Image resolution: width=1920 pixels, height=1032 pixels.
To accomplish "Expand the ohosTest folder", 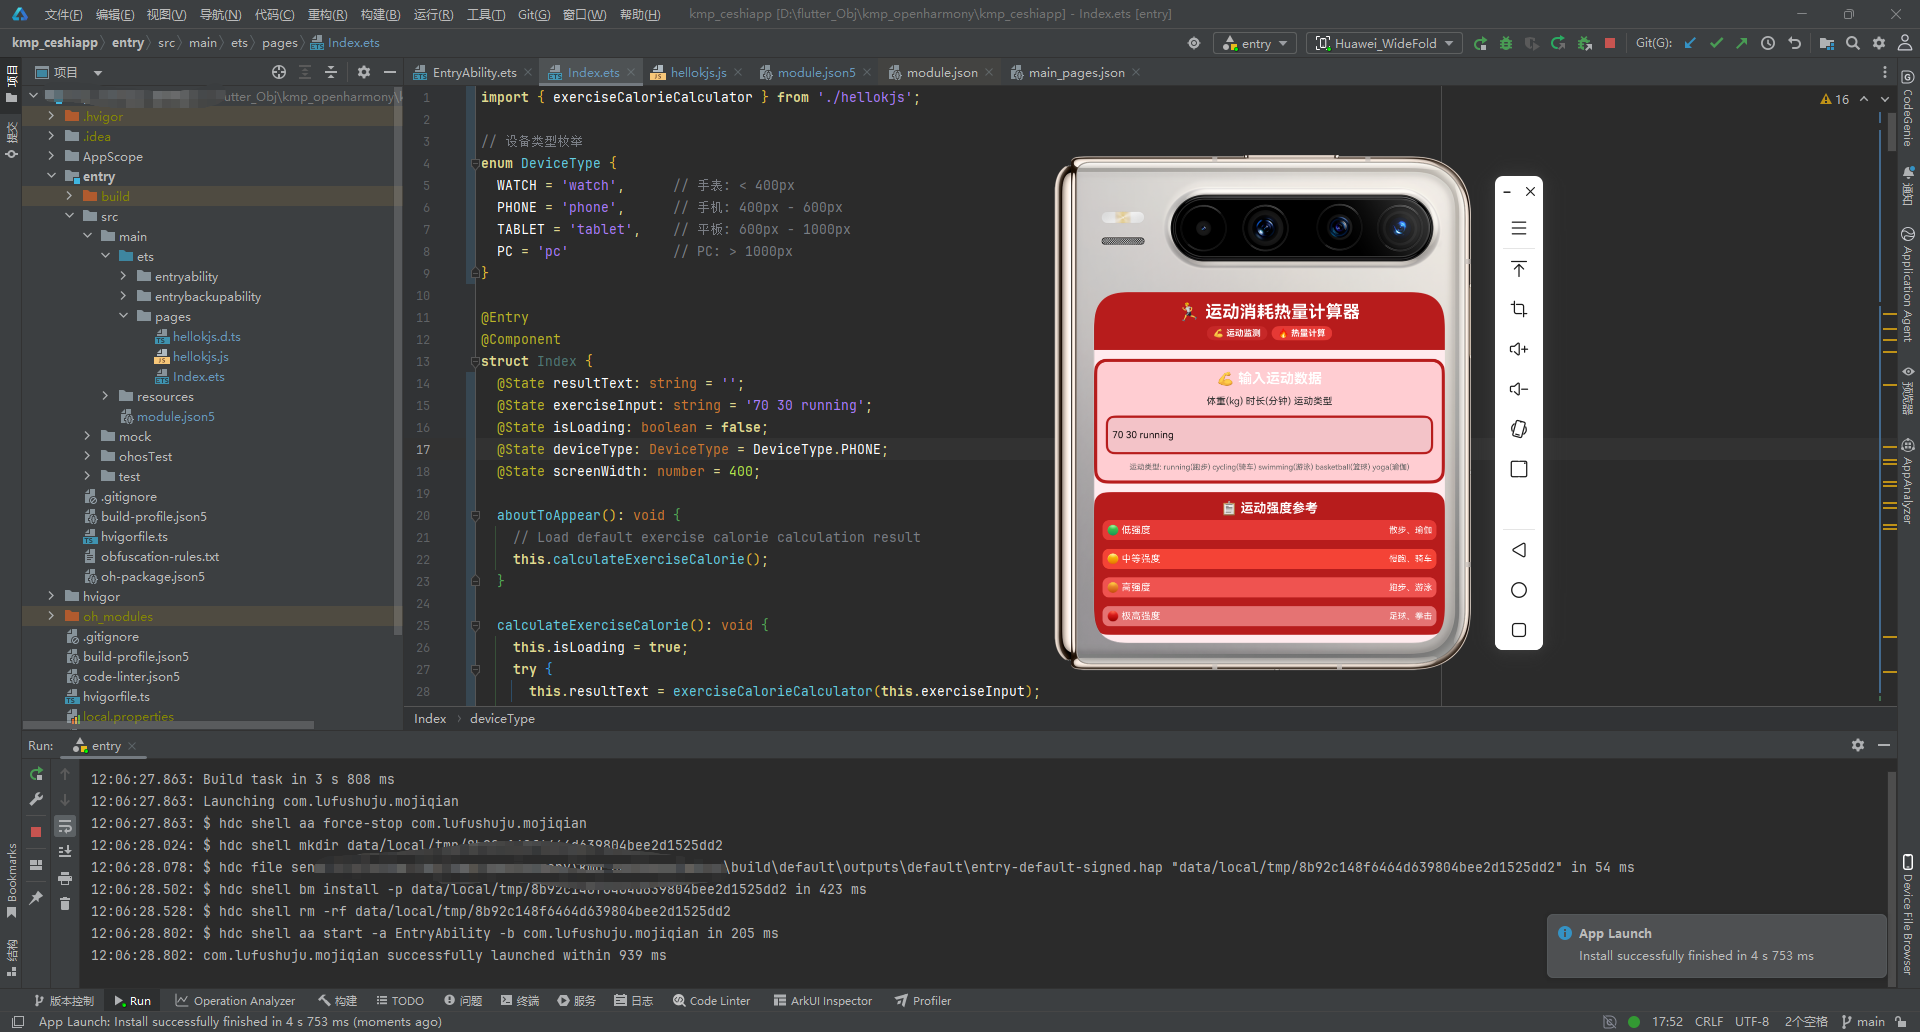I will tap(87, 456).
